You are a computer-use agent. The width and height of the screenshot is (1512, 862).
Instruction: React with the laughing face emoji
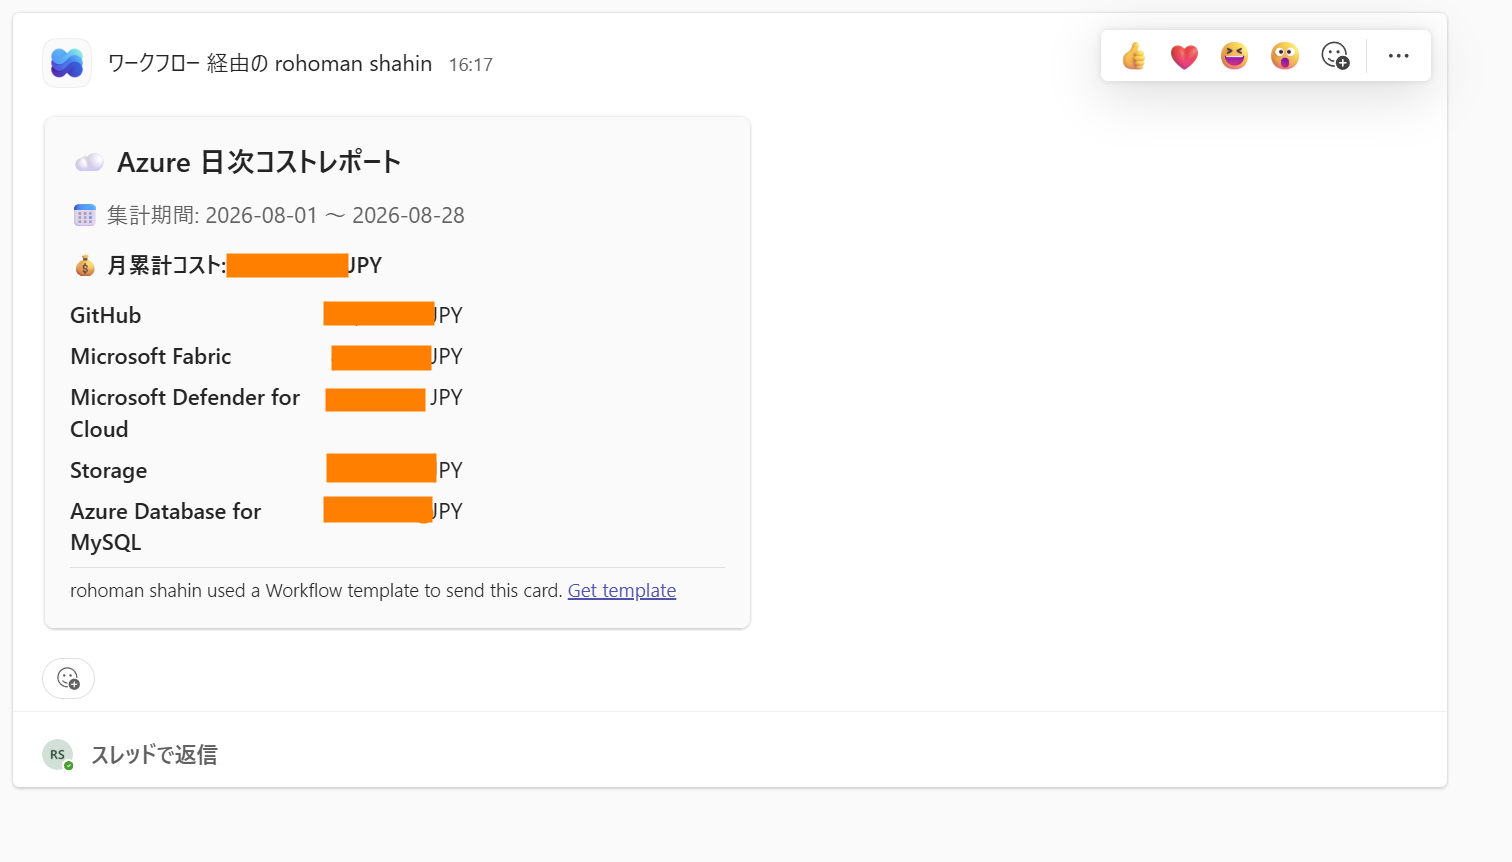click(1234, 56)
